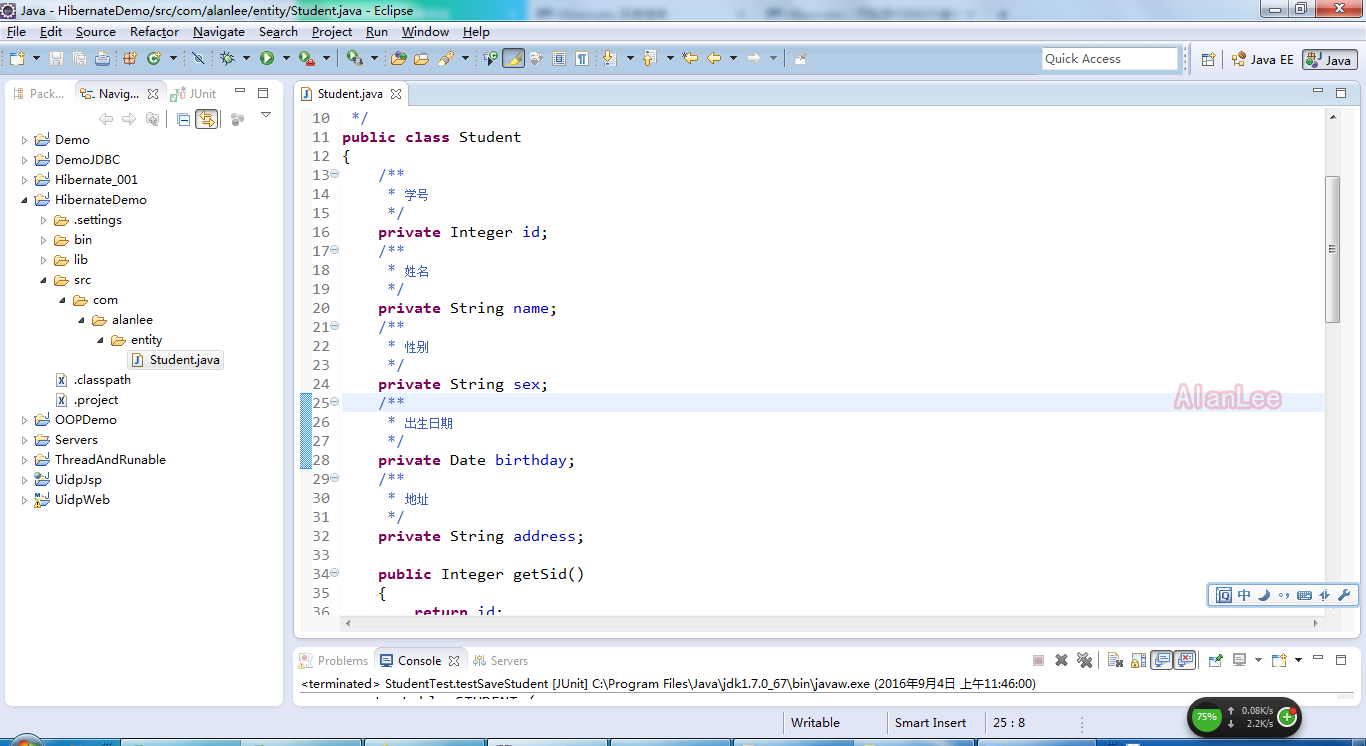Select the ThreadAndRunable project
This screenshot has height=746, width=1366.
coord(101,460)
